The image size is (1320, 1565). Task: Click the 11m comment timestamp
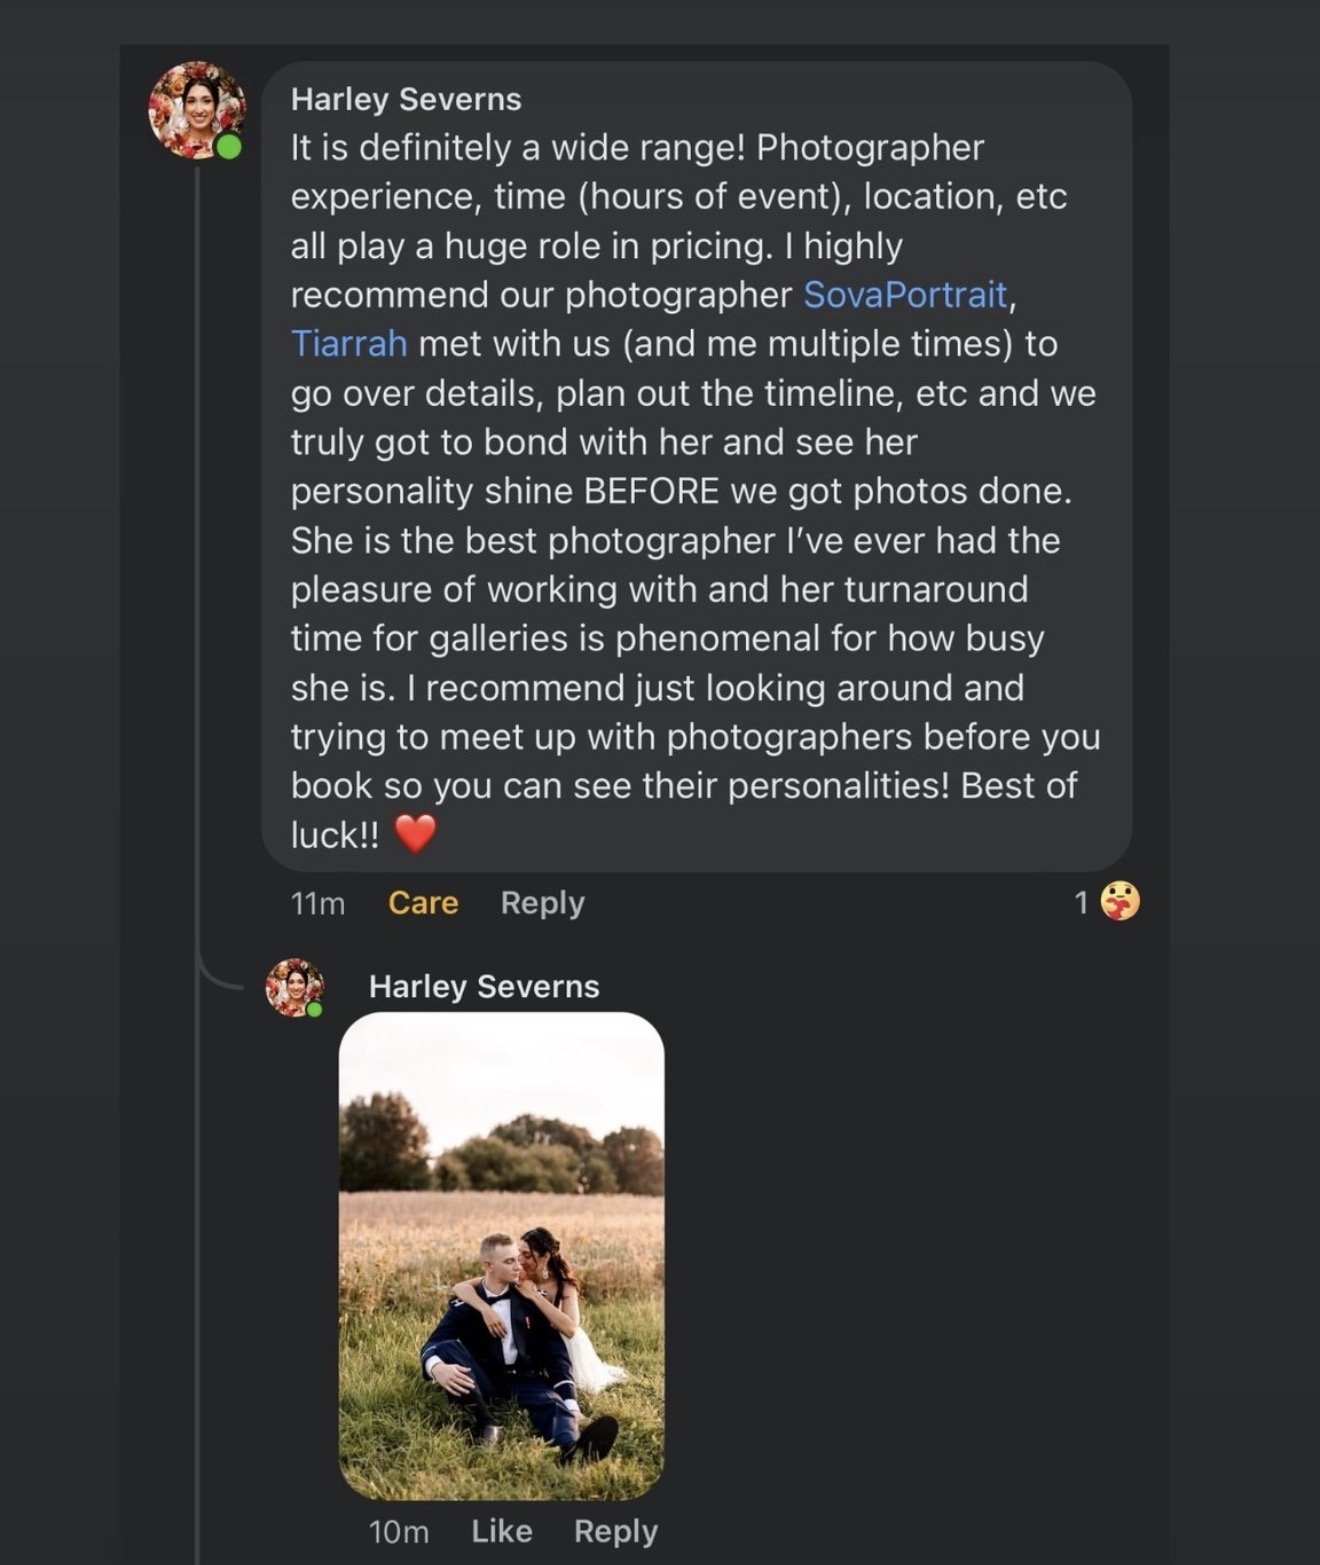pyautogui.click(x=318, y=904)
